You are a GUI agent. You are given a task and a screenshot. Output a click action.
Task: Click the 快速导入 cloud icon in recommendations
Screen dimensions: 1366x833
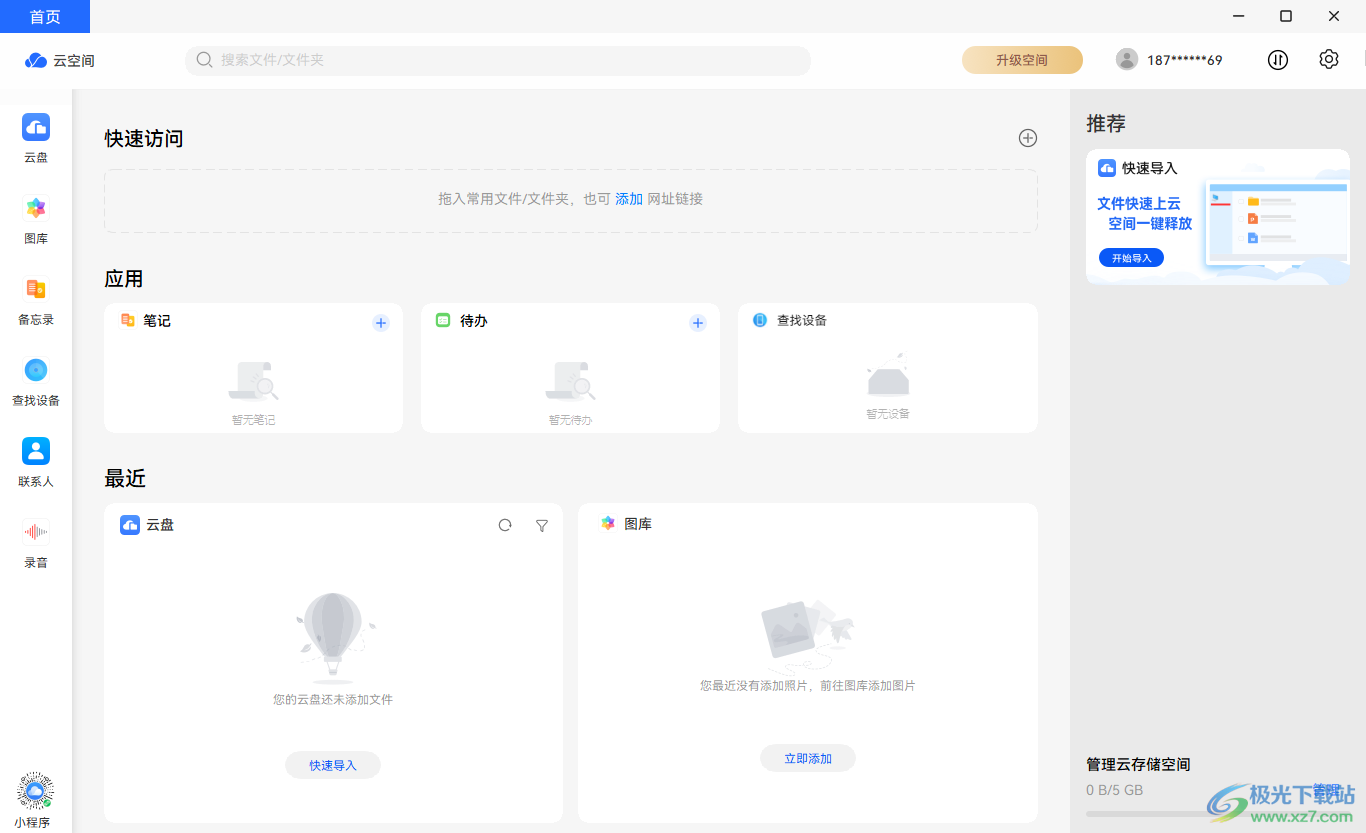[x=1107, y=168]
